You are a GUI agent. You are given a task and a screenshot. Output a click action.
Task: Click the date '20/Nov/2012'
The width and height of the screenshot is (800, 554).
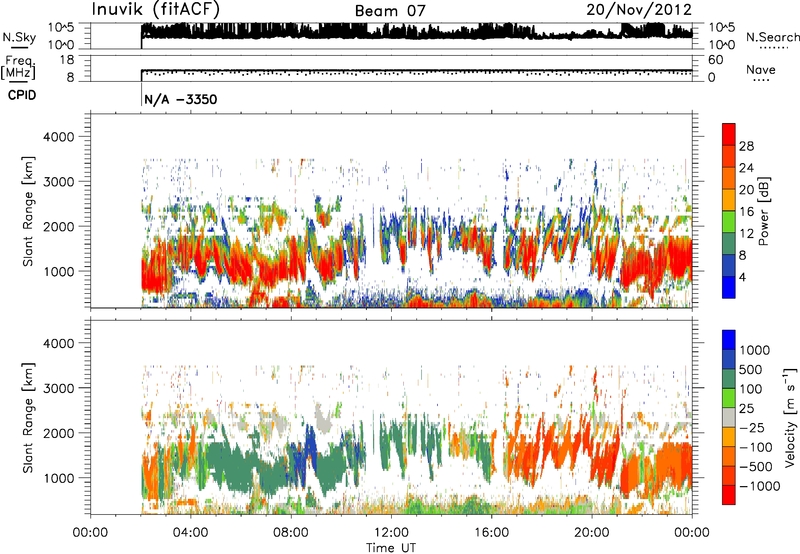click(639, 10)
